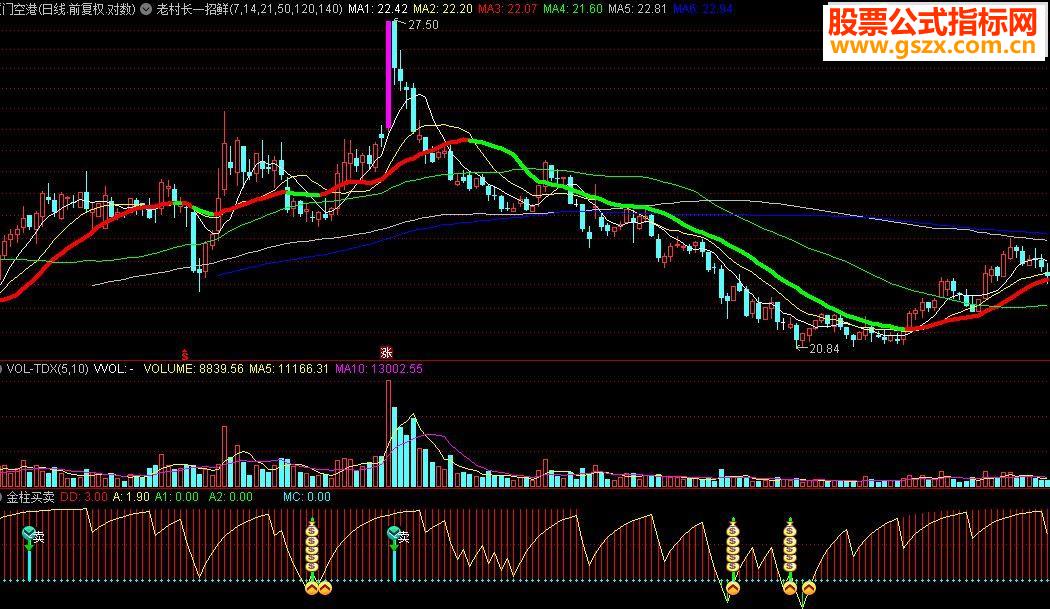
Task: Click the green MA4: 21.60 value
Action: (x=573, y=9)
